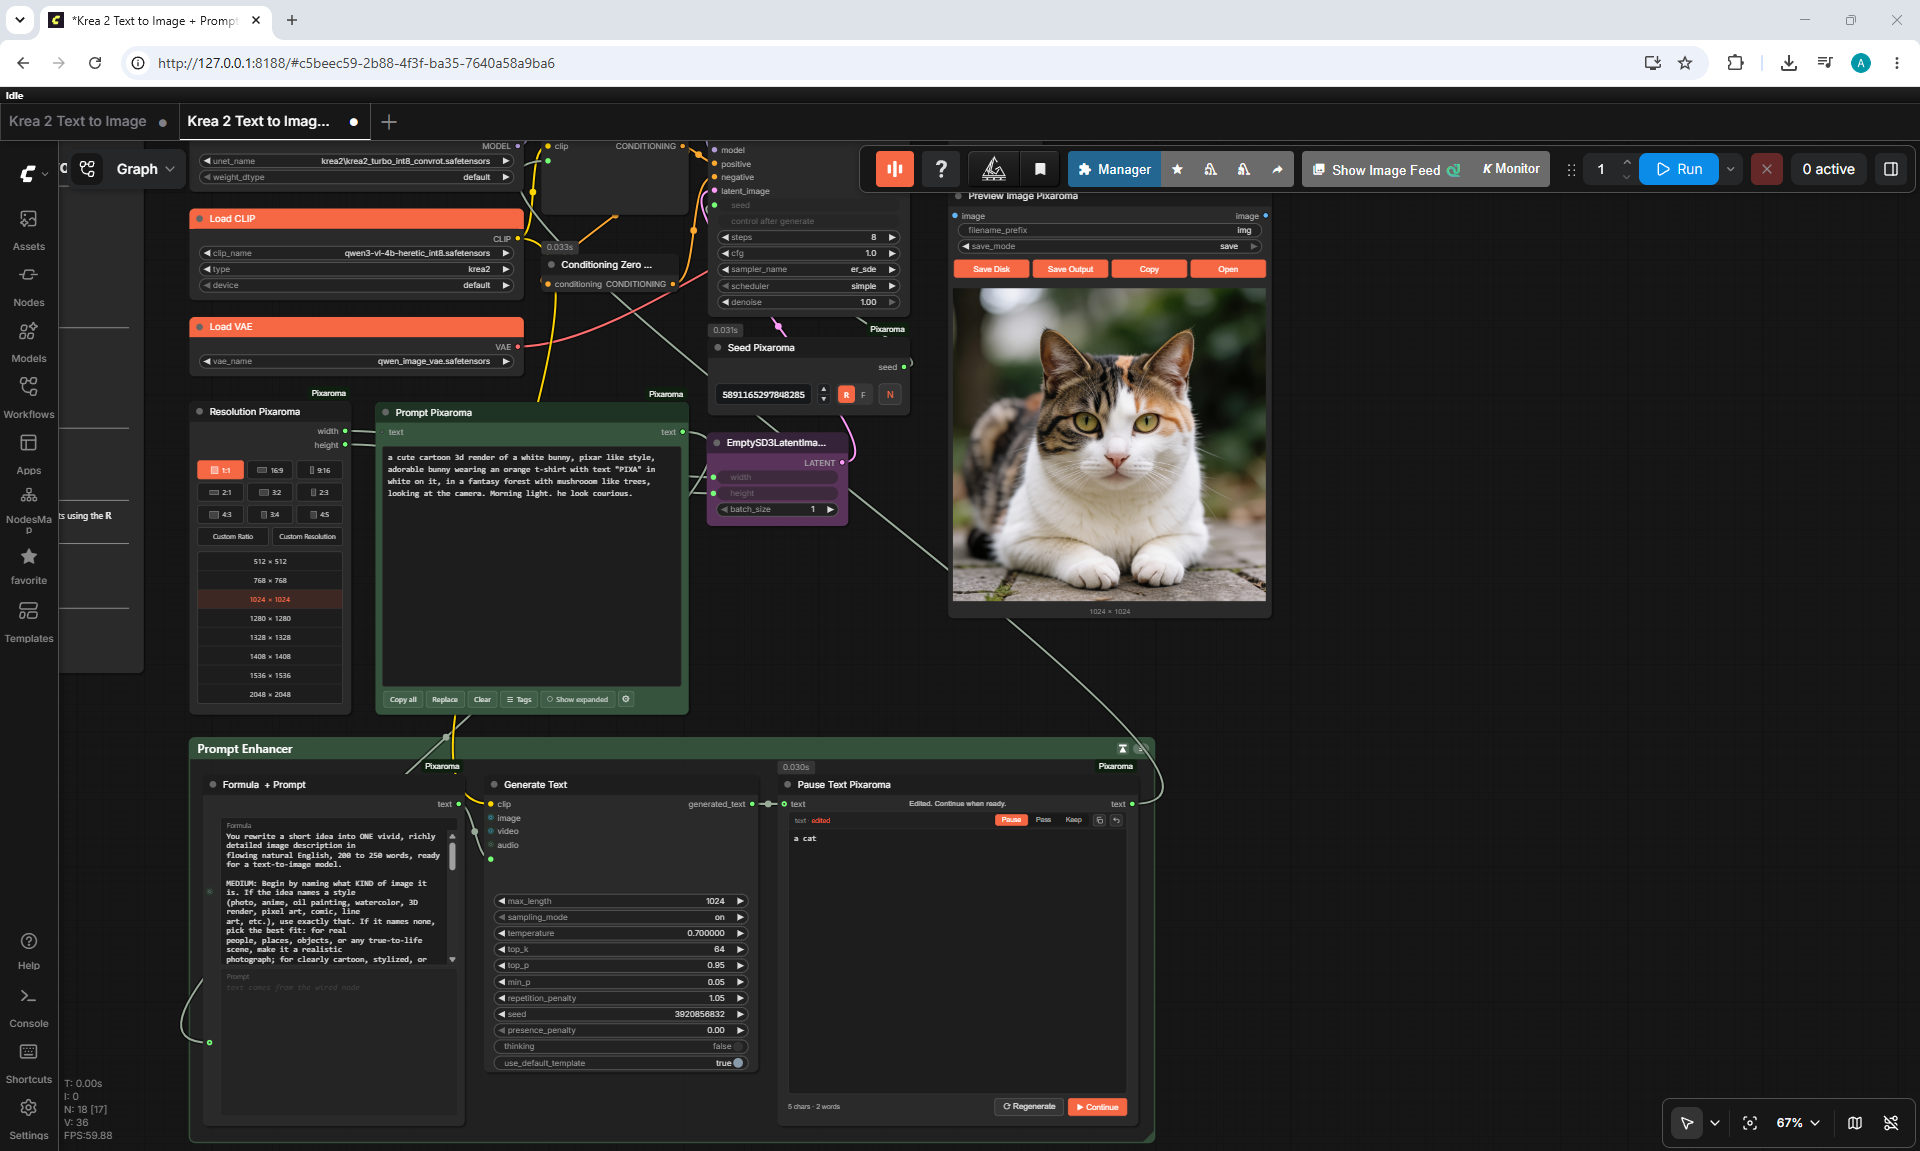Click Continue in Pause Text Pixaroma

pos(1098,1107)
